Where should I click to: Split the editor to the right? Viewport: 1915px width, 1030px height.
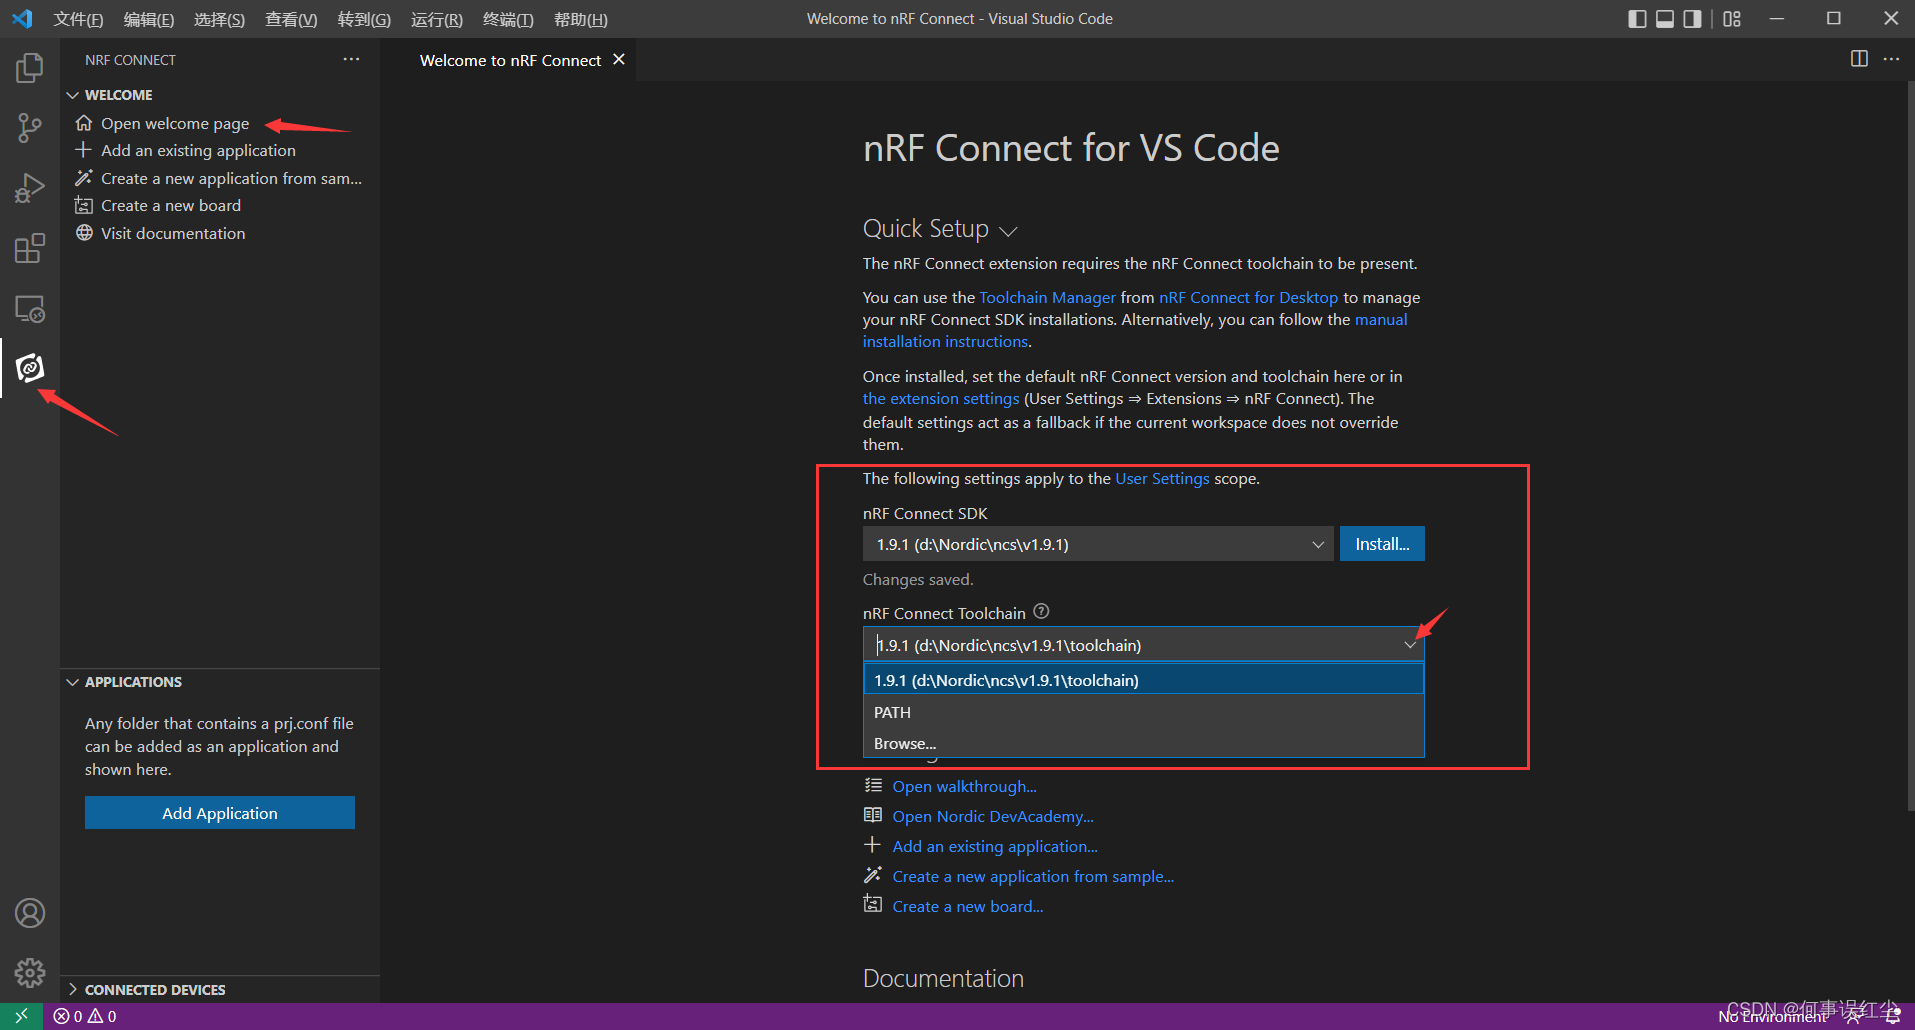pos(1859,59)
